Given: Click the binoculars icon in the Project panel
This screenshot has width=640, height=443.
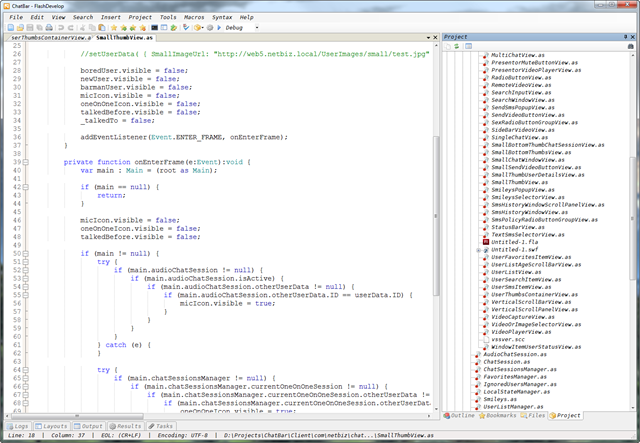Looking at the screenshot, I should pyautogui.click(x=631, y=46).
